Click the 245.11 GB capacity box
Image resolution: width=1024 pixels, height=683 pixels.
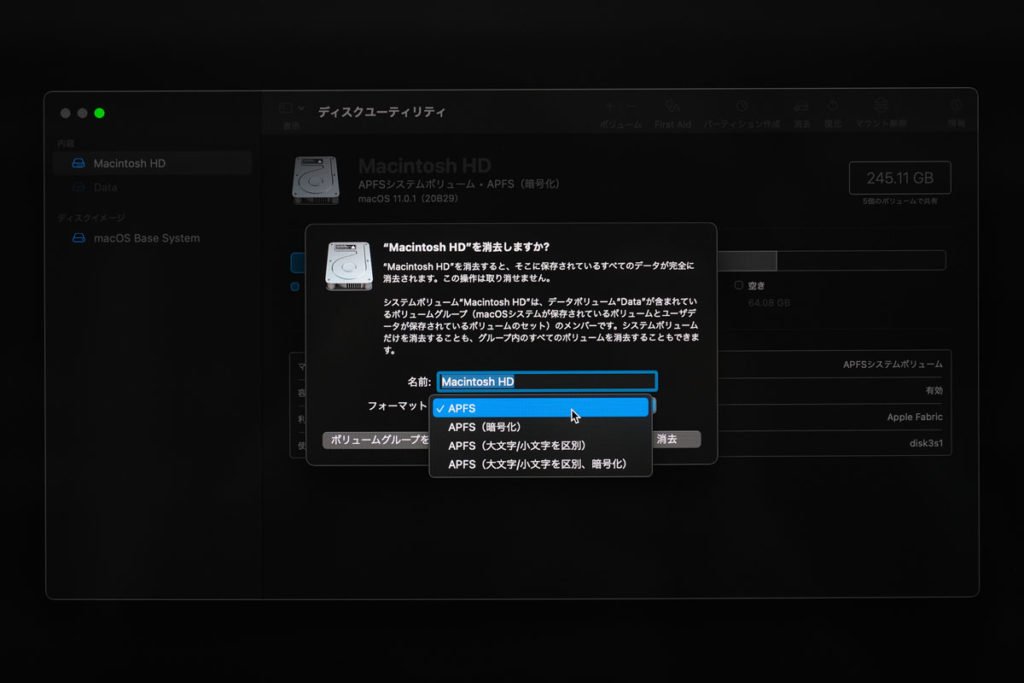(x=899, y=178)
